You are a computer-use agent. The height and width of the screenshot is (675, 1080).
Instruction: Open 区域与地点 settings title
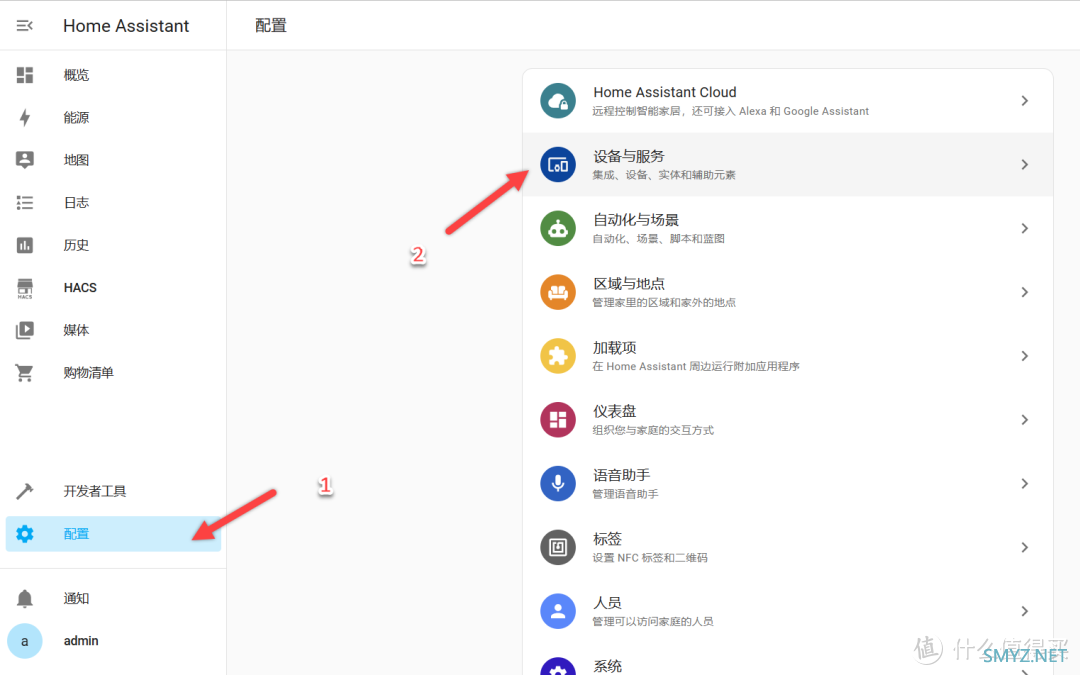(629, 284)
